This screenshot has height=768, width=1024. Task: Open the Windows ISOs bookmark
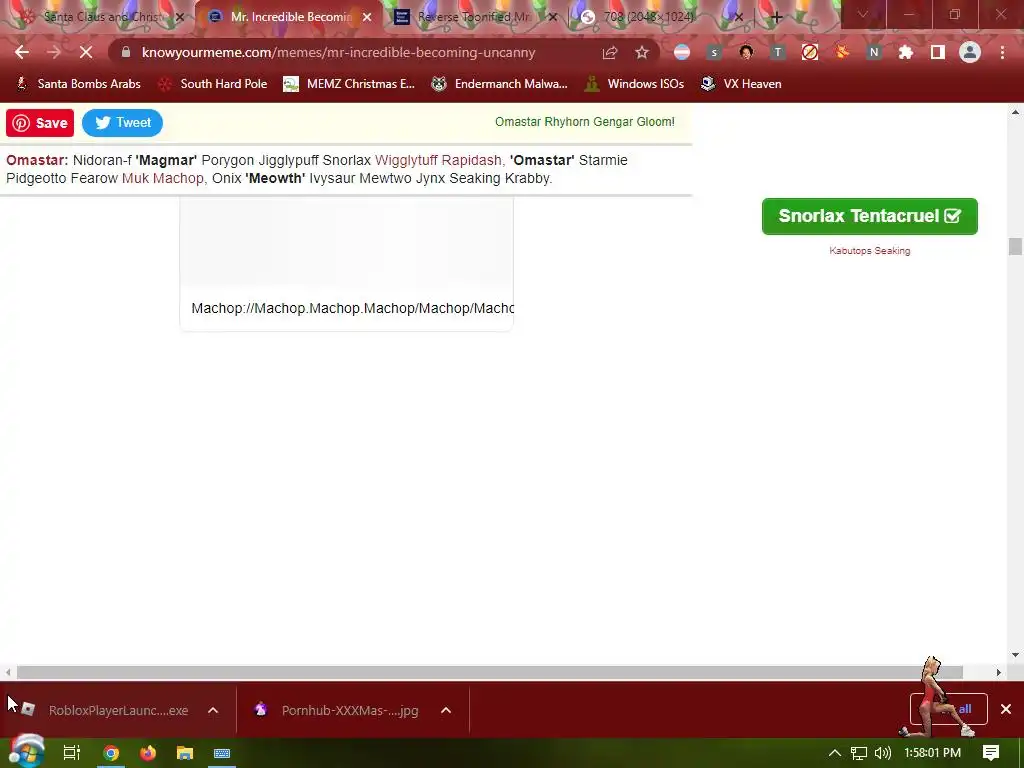pyautogui.click(x=635, y=84)
